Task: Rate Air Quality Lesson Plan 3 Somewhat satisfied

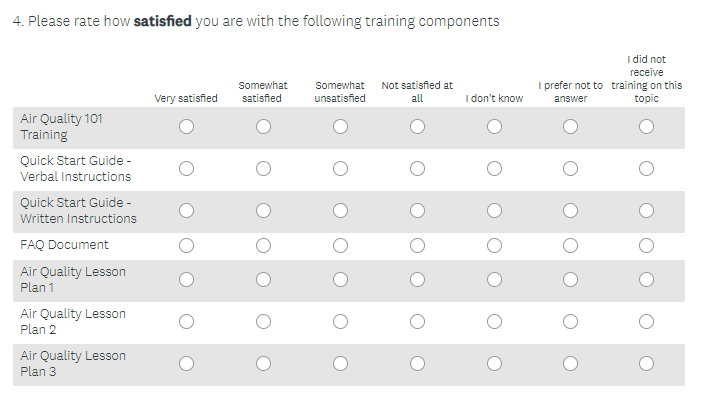Action: pos(263,364)
